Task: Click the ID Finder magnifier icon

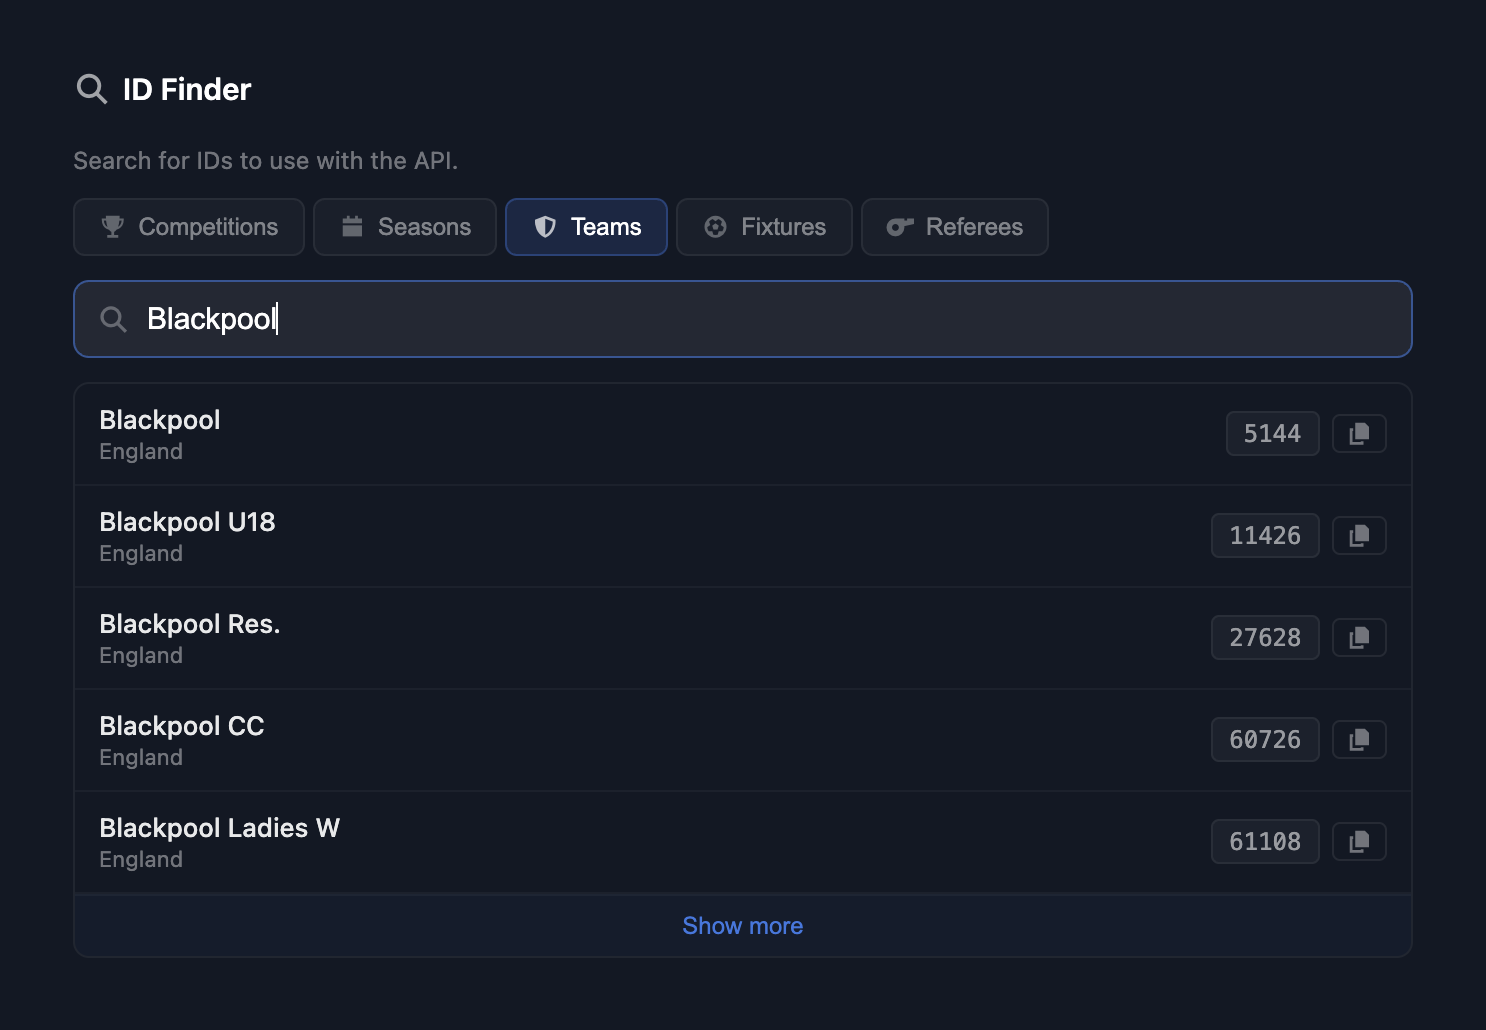Action: (92, 89)
